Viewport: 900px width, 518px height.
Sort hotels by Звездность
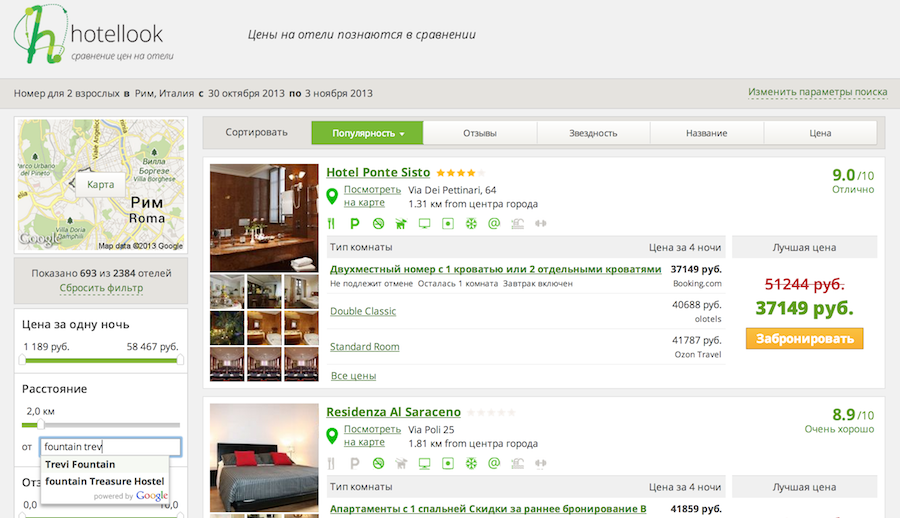pyautogui.click(x=593, y=133)
